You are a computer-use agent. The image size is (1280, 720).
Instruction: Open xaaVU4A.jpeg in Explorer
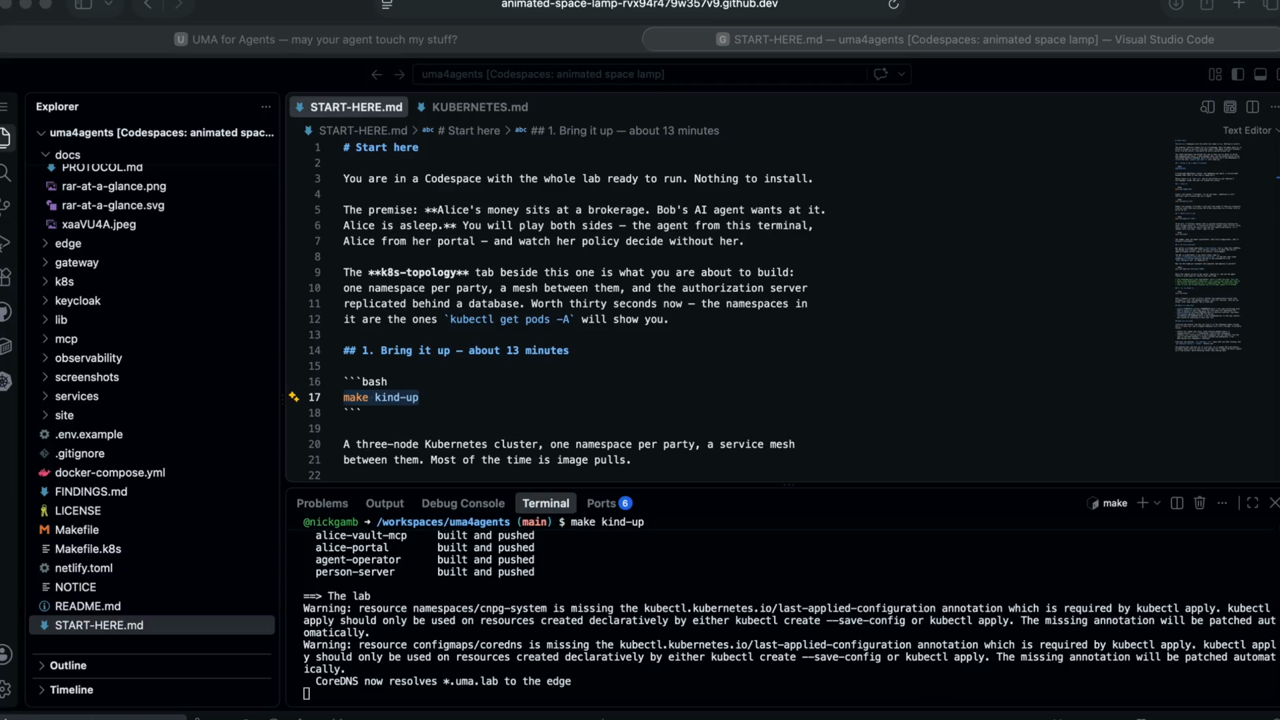(98, 224)
